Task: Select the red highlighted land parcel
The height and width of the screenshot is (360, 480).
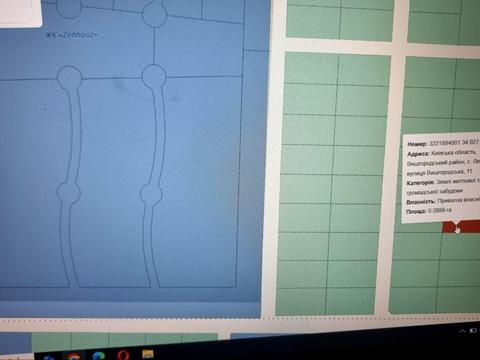Action: pos(461,227)
